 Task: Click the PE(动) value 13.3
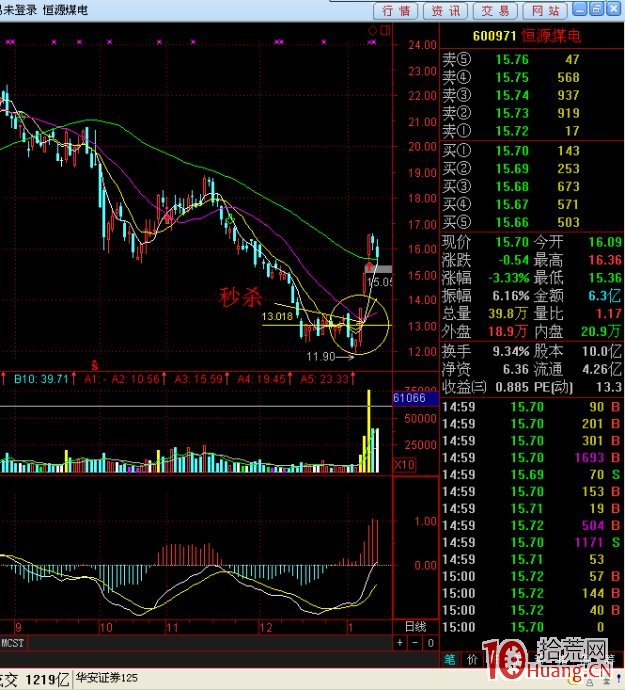coord(608,387)
